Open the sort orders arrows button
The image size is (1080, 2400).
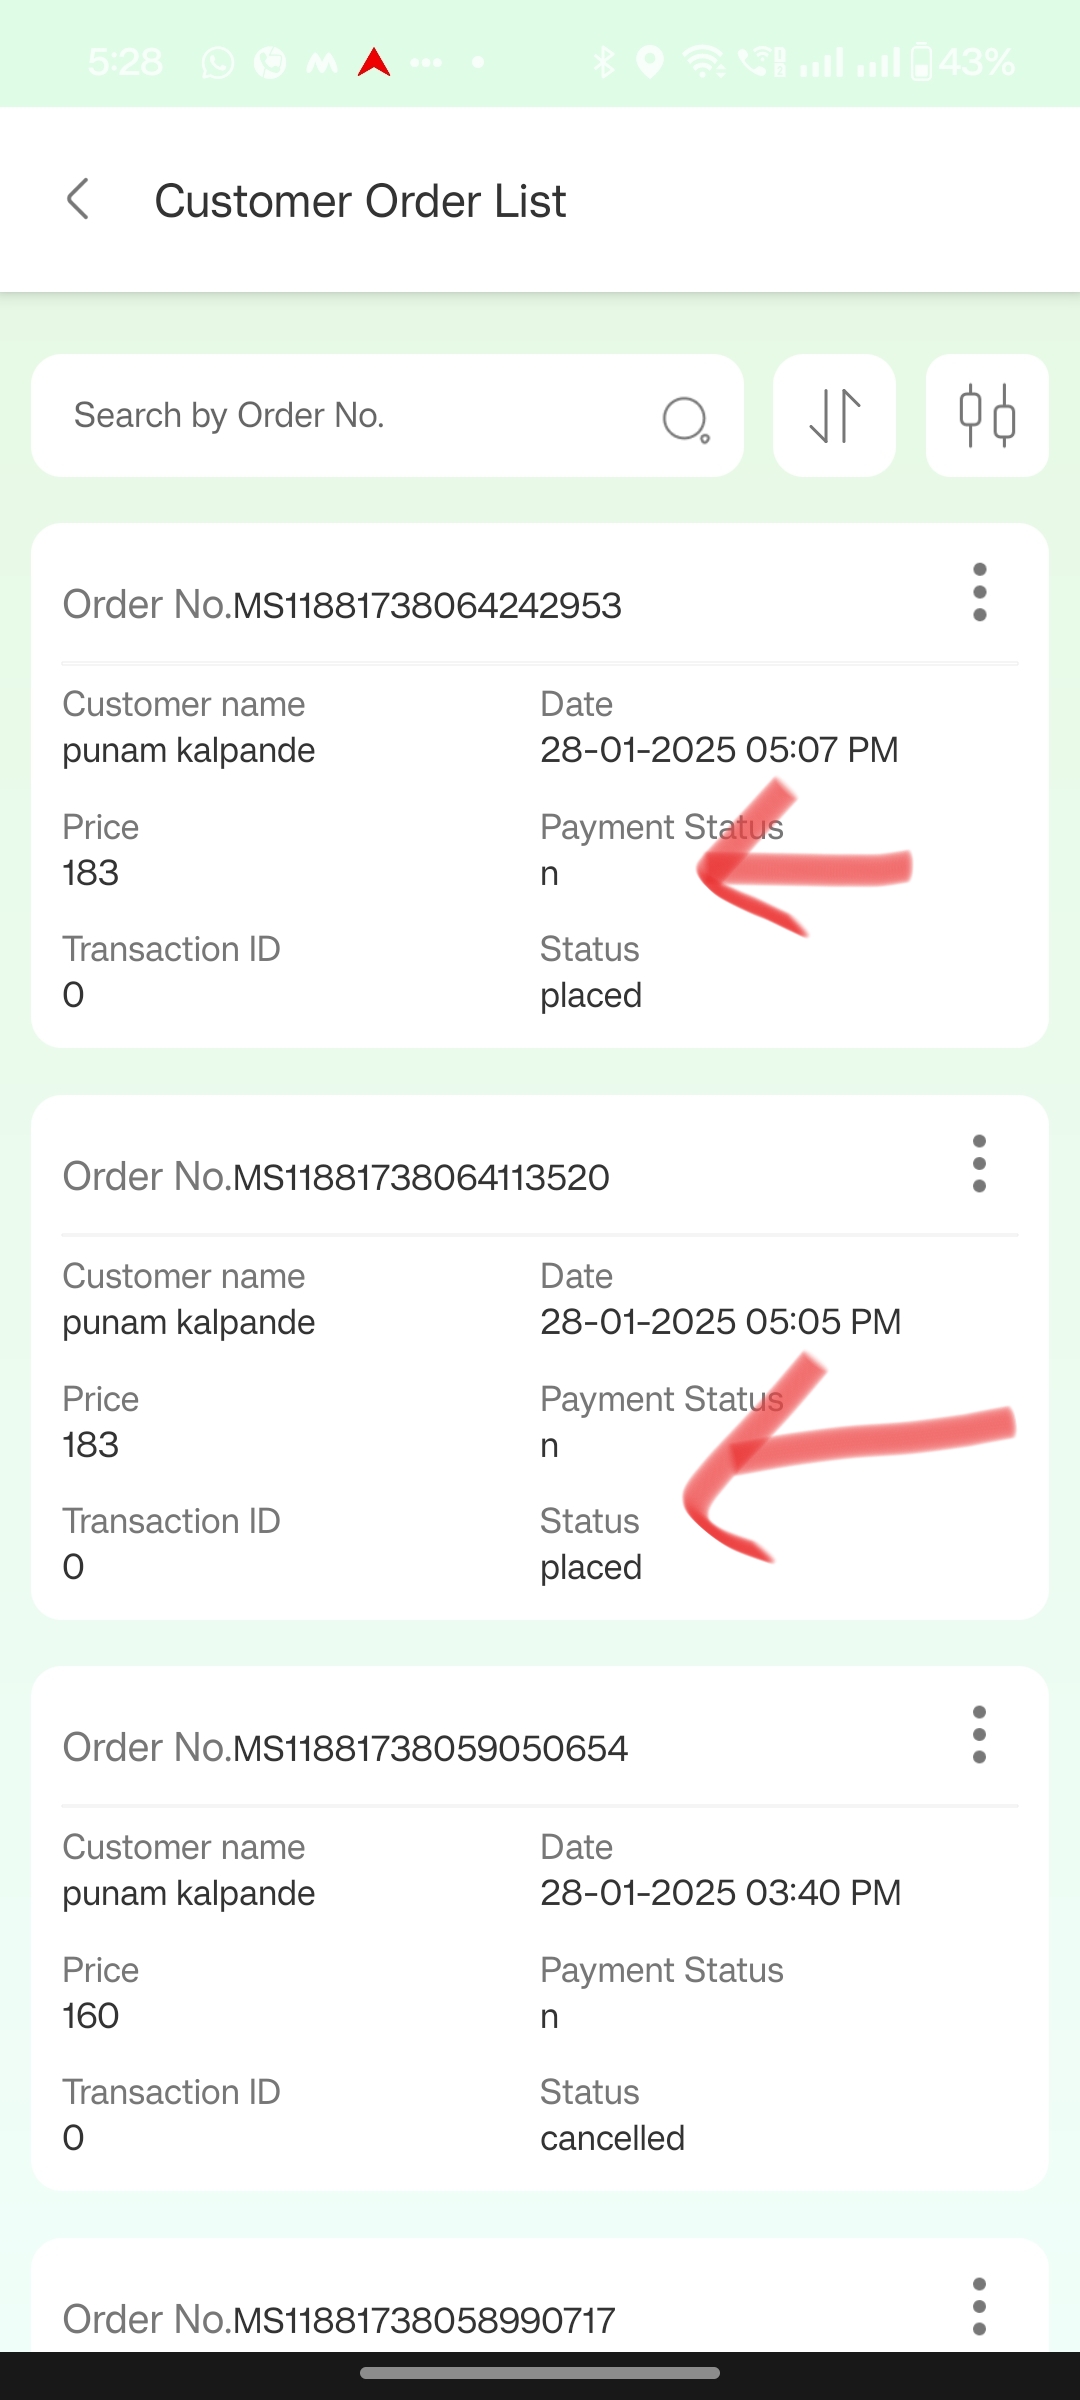[x=834, y=415]
